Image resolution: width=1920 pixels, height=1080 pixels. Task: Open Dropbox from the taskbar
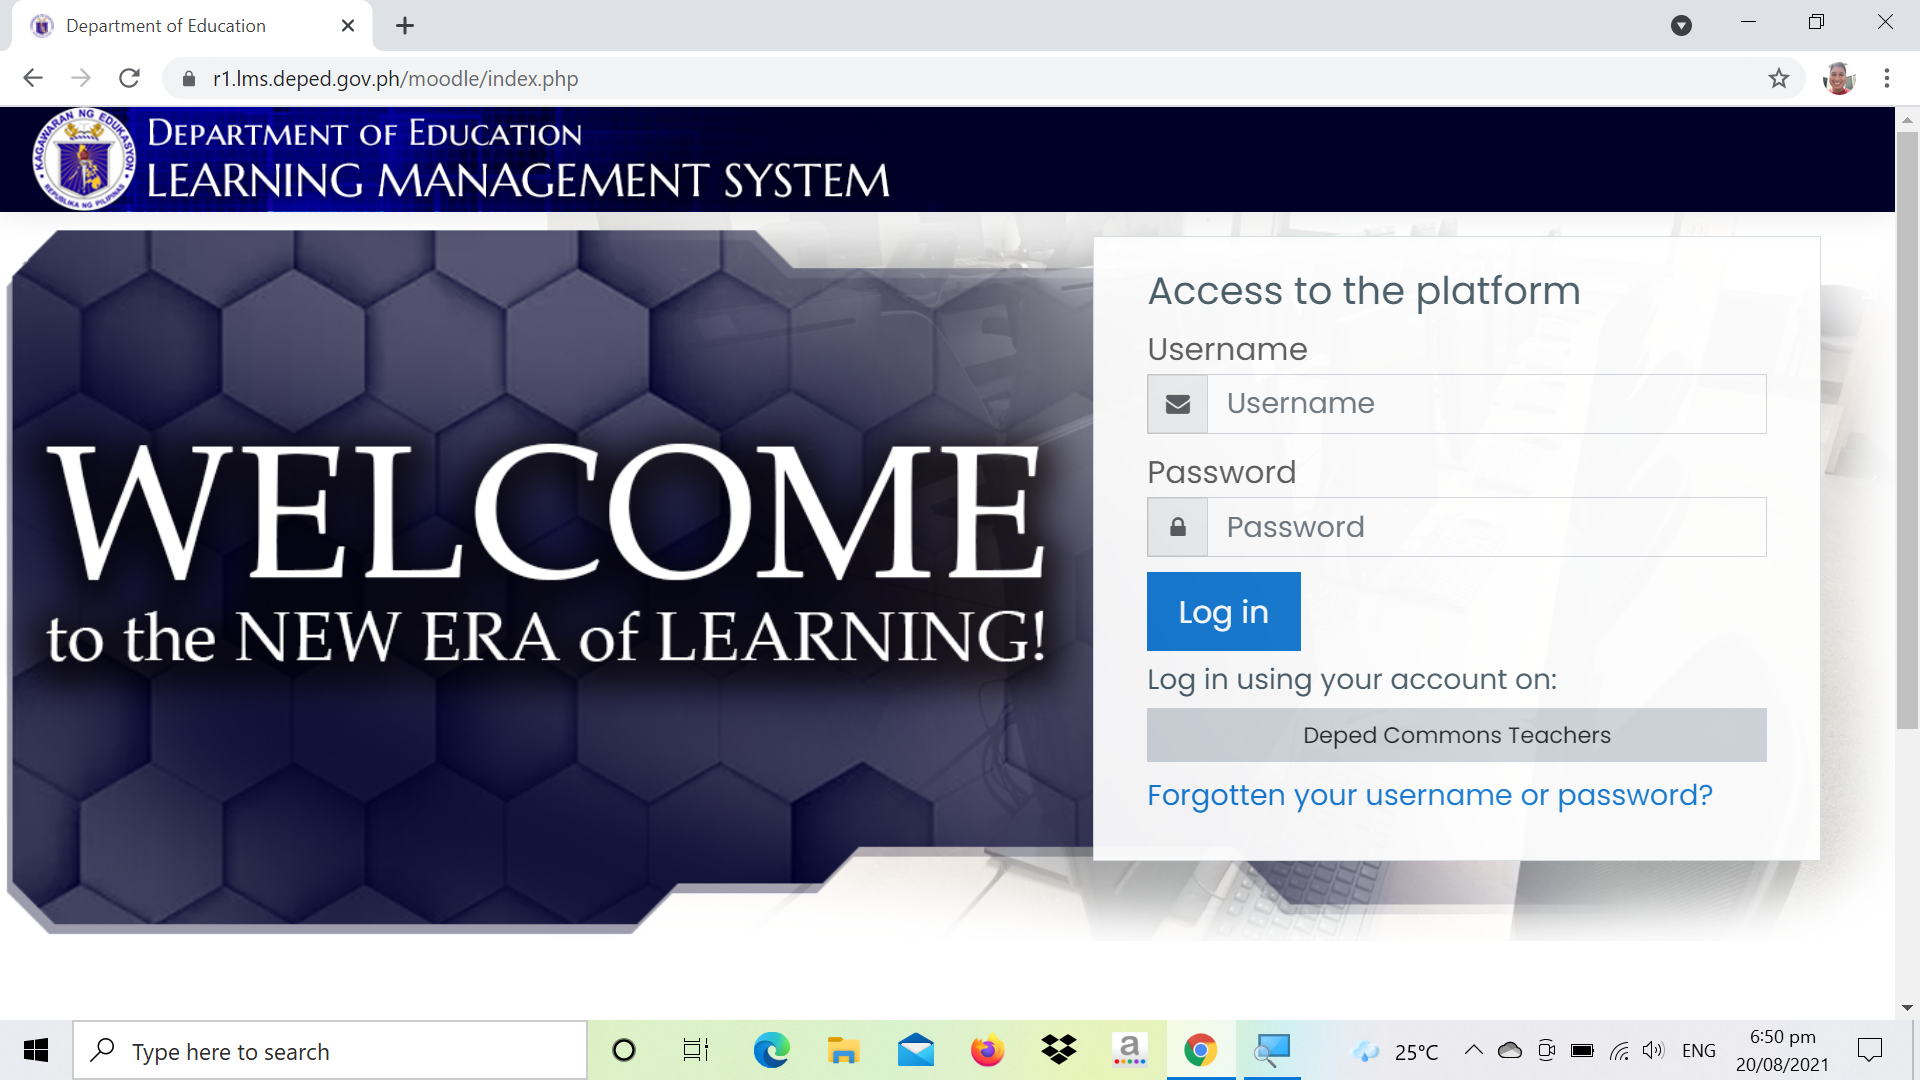tap(1058, 1050)
